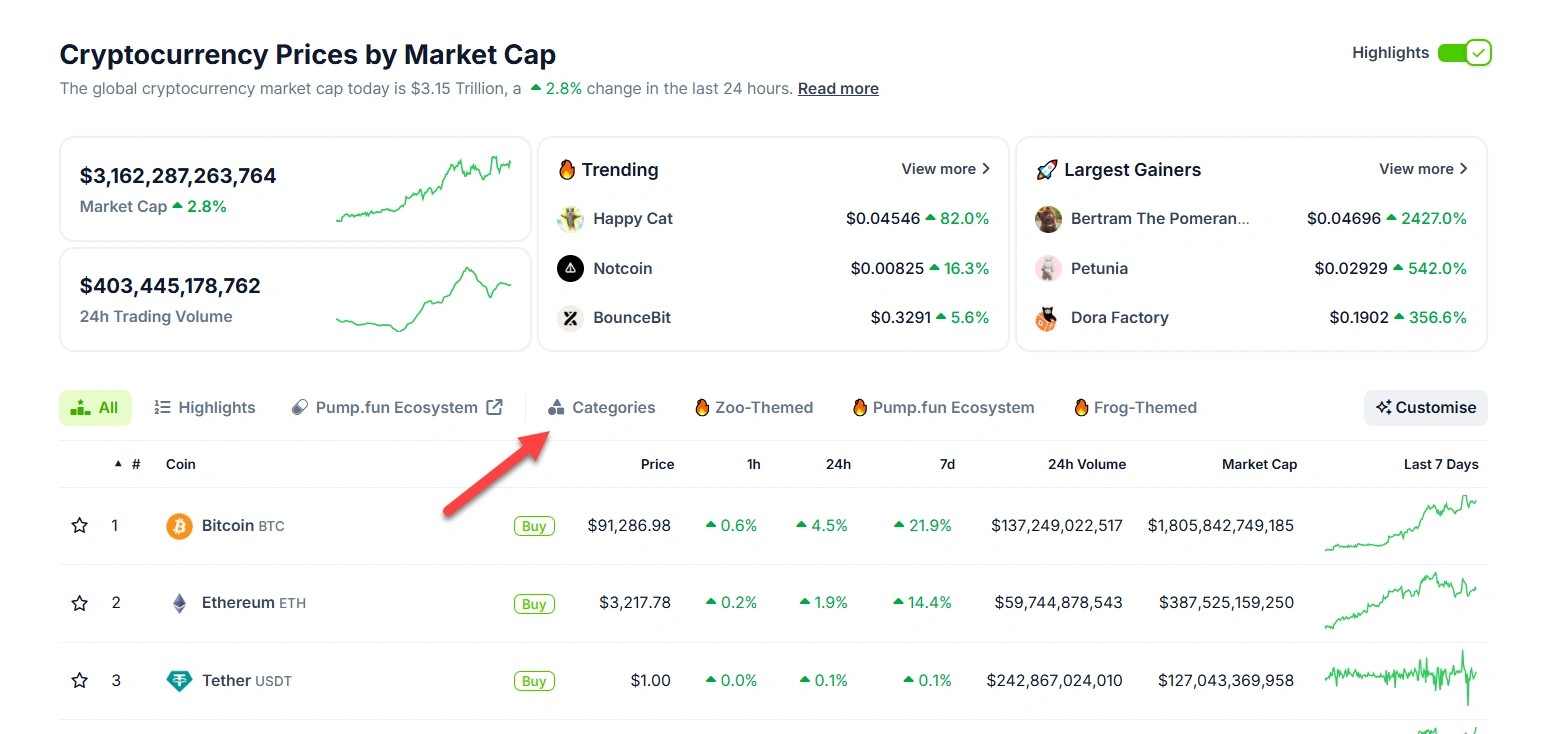The image size is (1556, 734).
Task: Open the Categories tab
Action: click(602, 408)
